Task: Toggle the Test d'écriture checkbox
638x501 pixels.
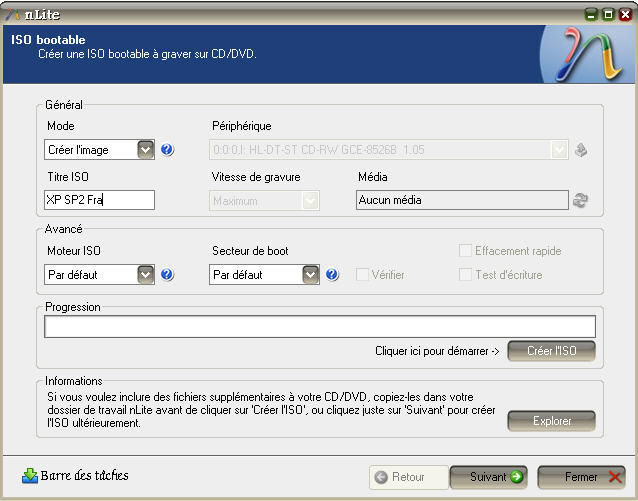Action: click(465, 275)
